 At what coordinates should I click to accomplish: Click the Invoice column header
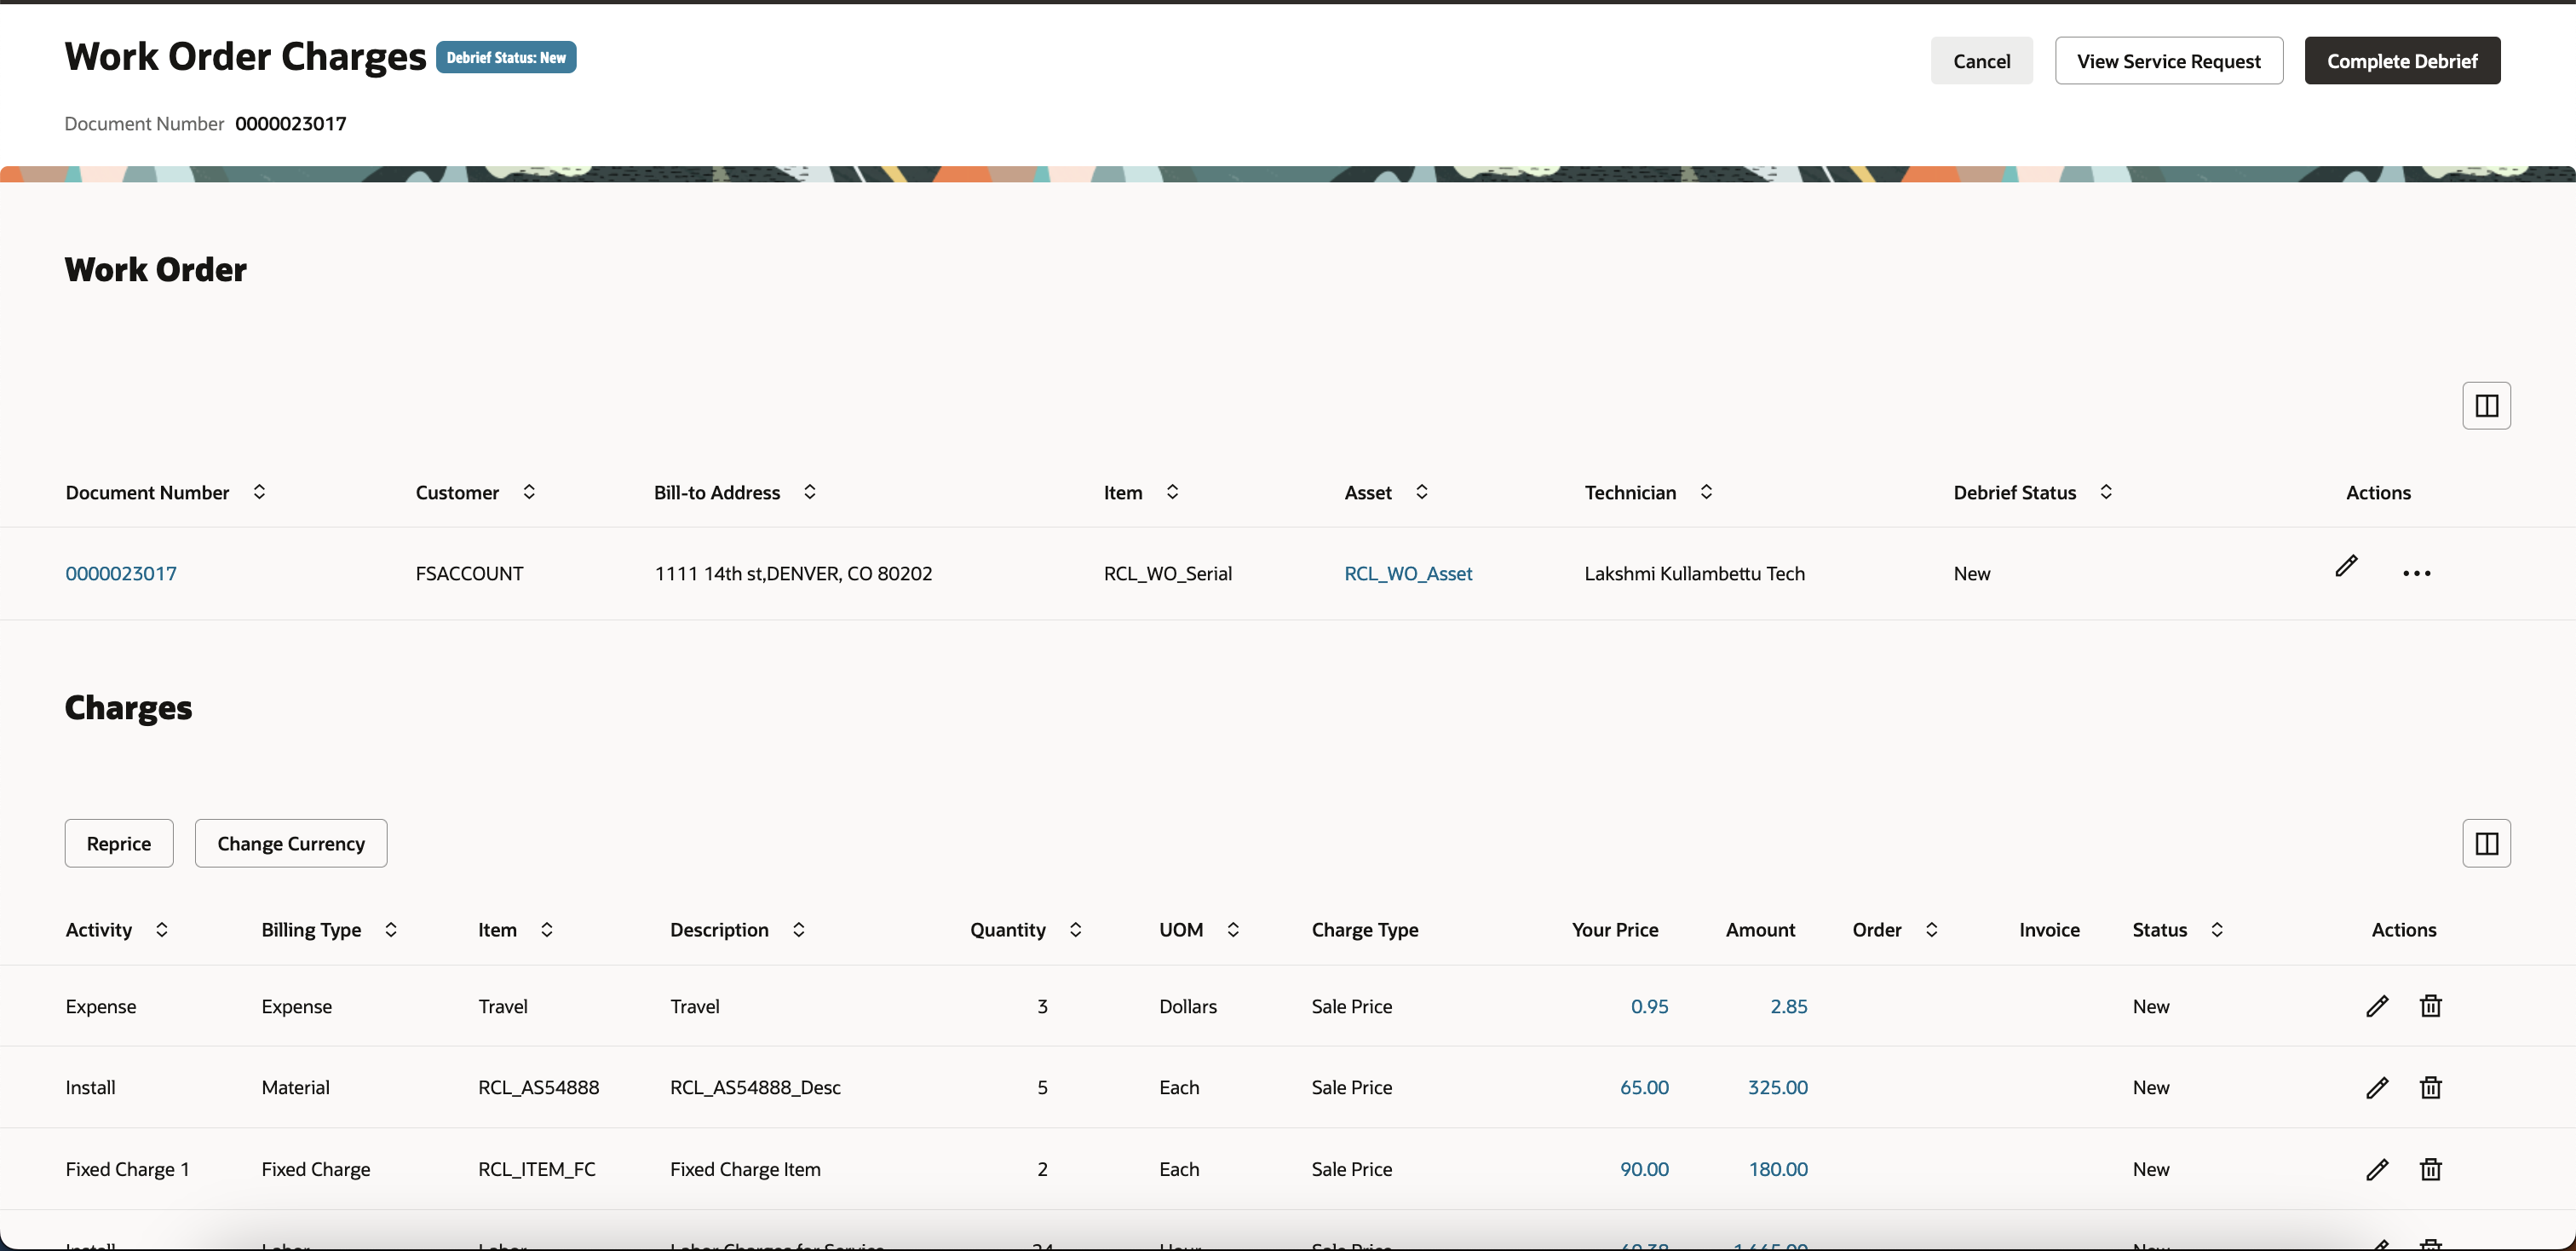(x=2049, y=930)
